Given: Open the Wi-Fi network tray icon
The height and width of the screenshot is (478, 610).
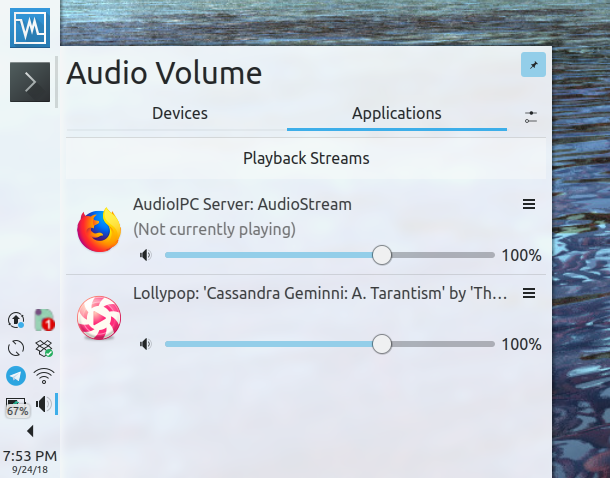Looking at the screenshot, I should click(x=44, y=376).
